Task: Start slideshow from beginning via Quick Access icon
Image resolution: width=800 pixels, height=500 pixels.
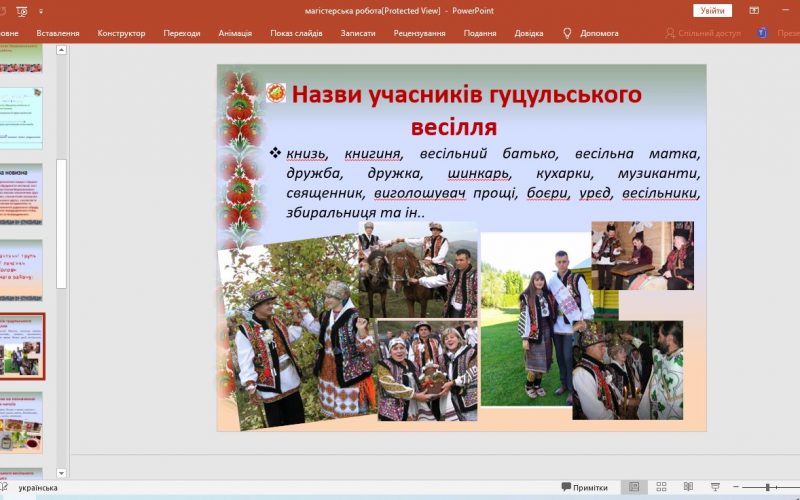Action: point(21,11)
